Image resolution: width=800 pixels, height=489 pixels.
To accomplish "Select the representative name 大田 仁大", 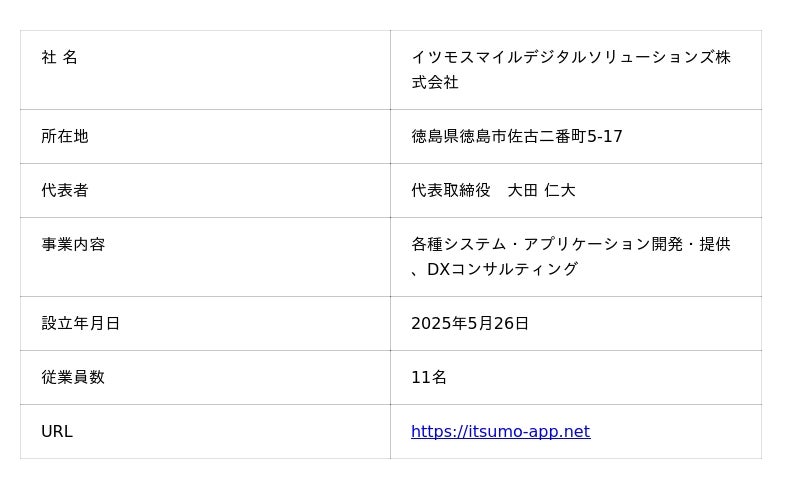I will coord(541,190).
